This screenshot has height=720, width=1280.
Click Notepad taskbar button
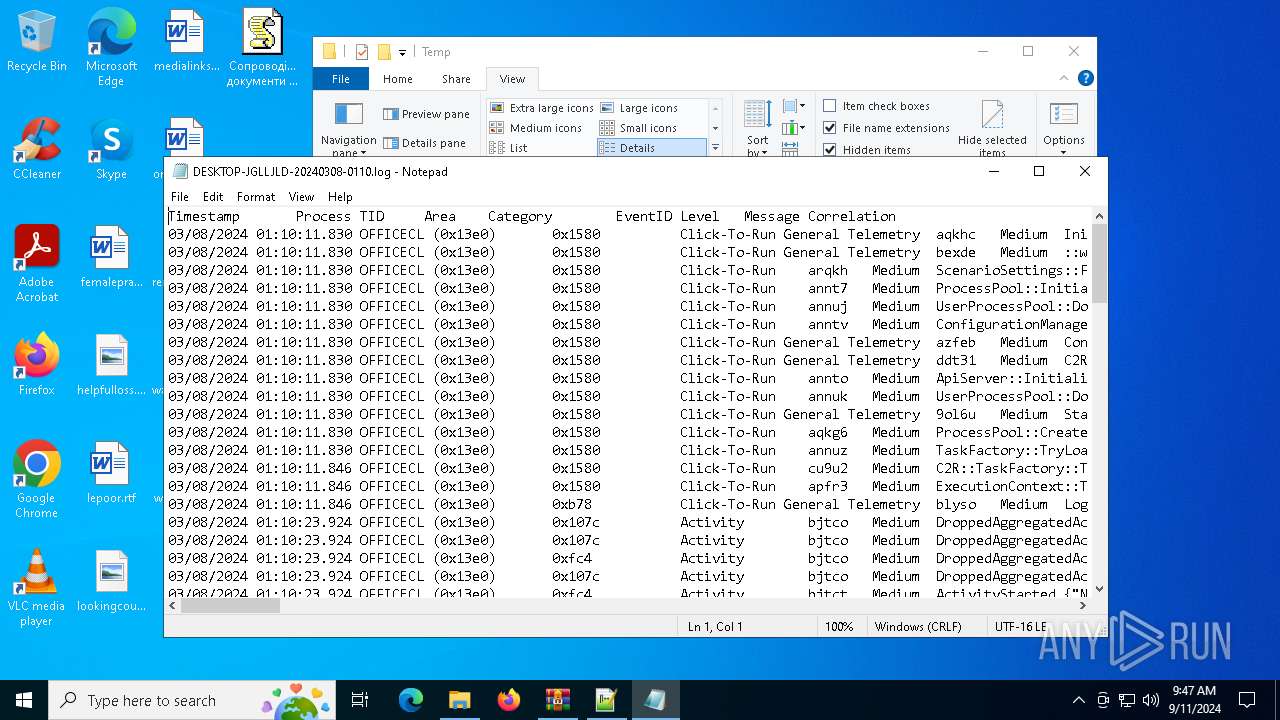point(655,700)
